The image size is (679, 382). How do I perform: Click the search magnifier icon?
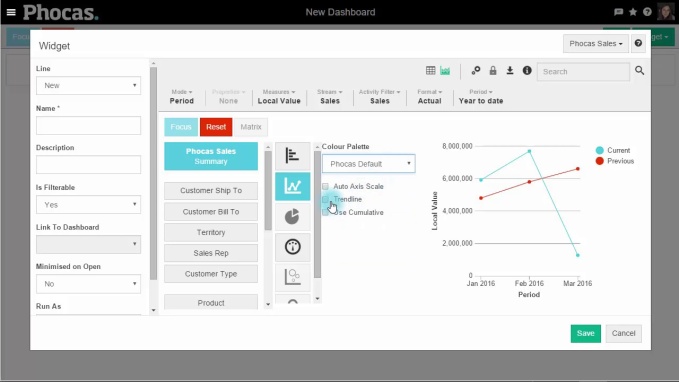click(x=640, y=71)
